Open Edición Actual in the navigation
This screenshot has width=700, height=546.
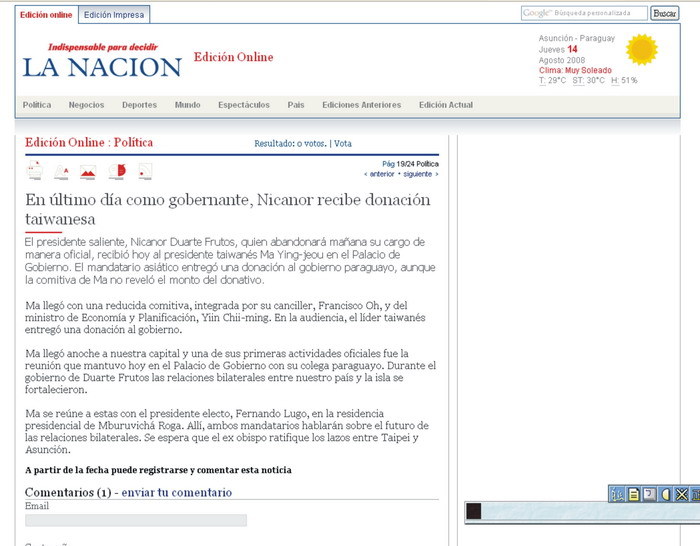(446, 105)
